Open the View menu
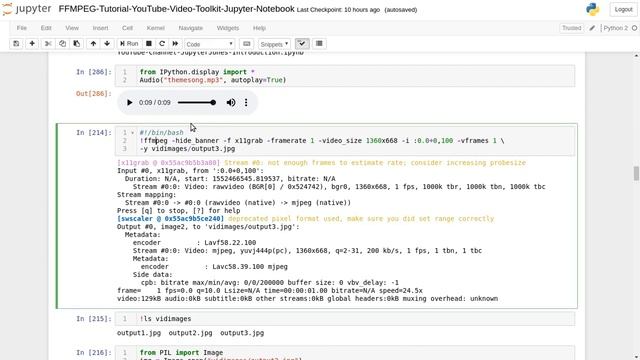Screen dimensions: 640x360 [x=72, y=28]
